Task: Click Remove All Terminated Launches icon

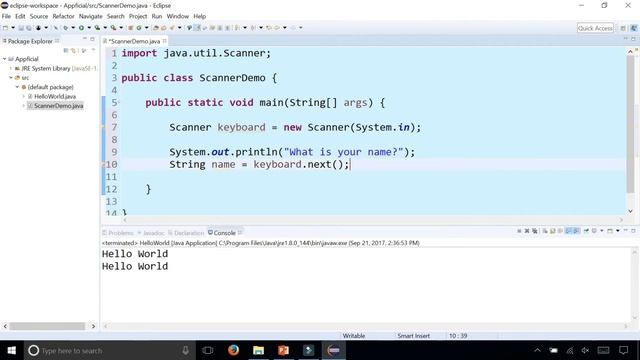Action: [x=535, y=231]
